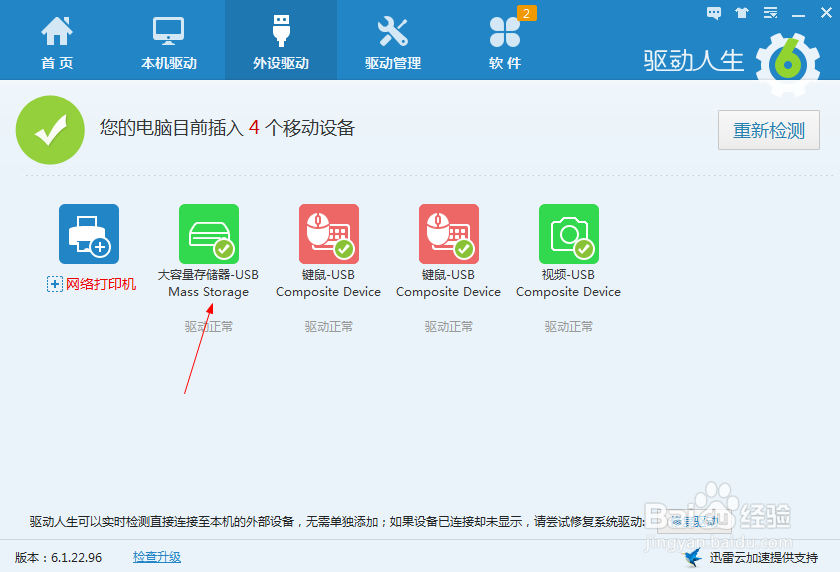The image size is (840, 572).
Task: Click the blue network printer icon
Action: (x=89, y=234)
